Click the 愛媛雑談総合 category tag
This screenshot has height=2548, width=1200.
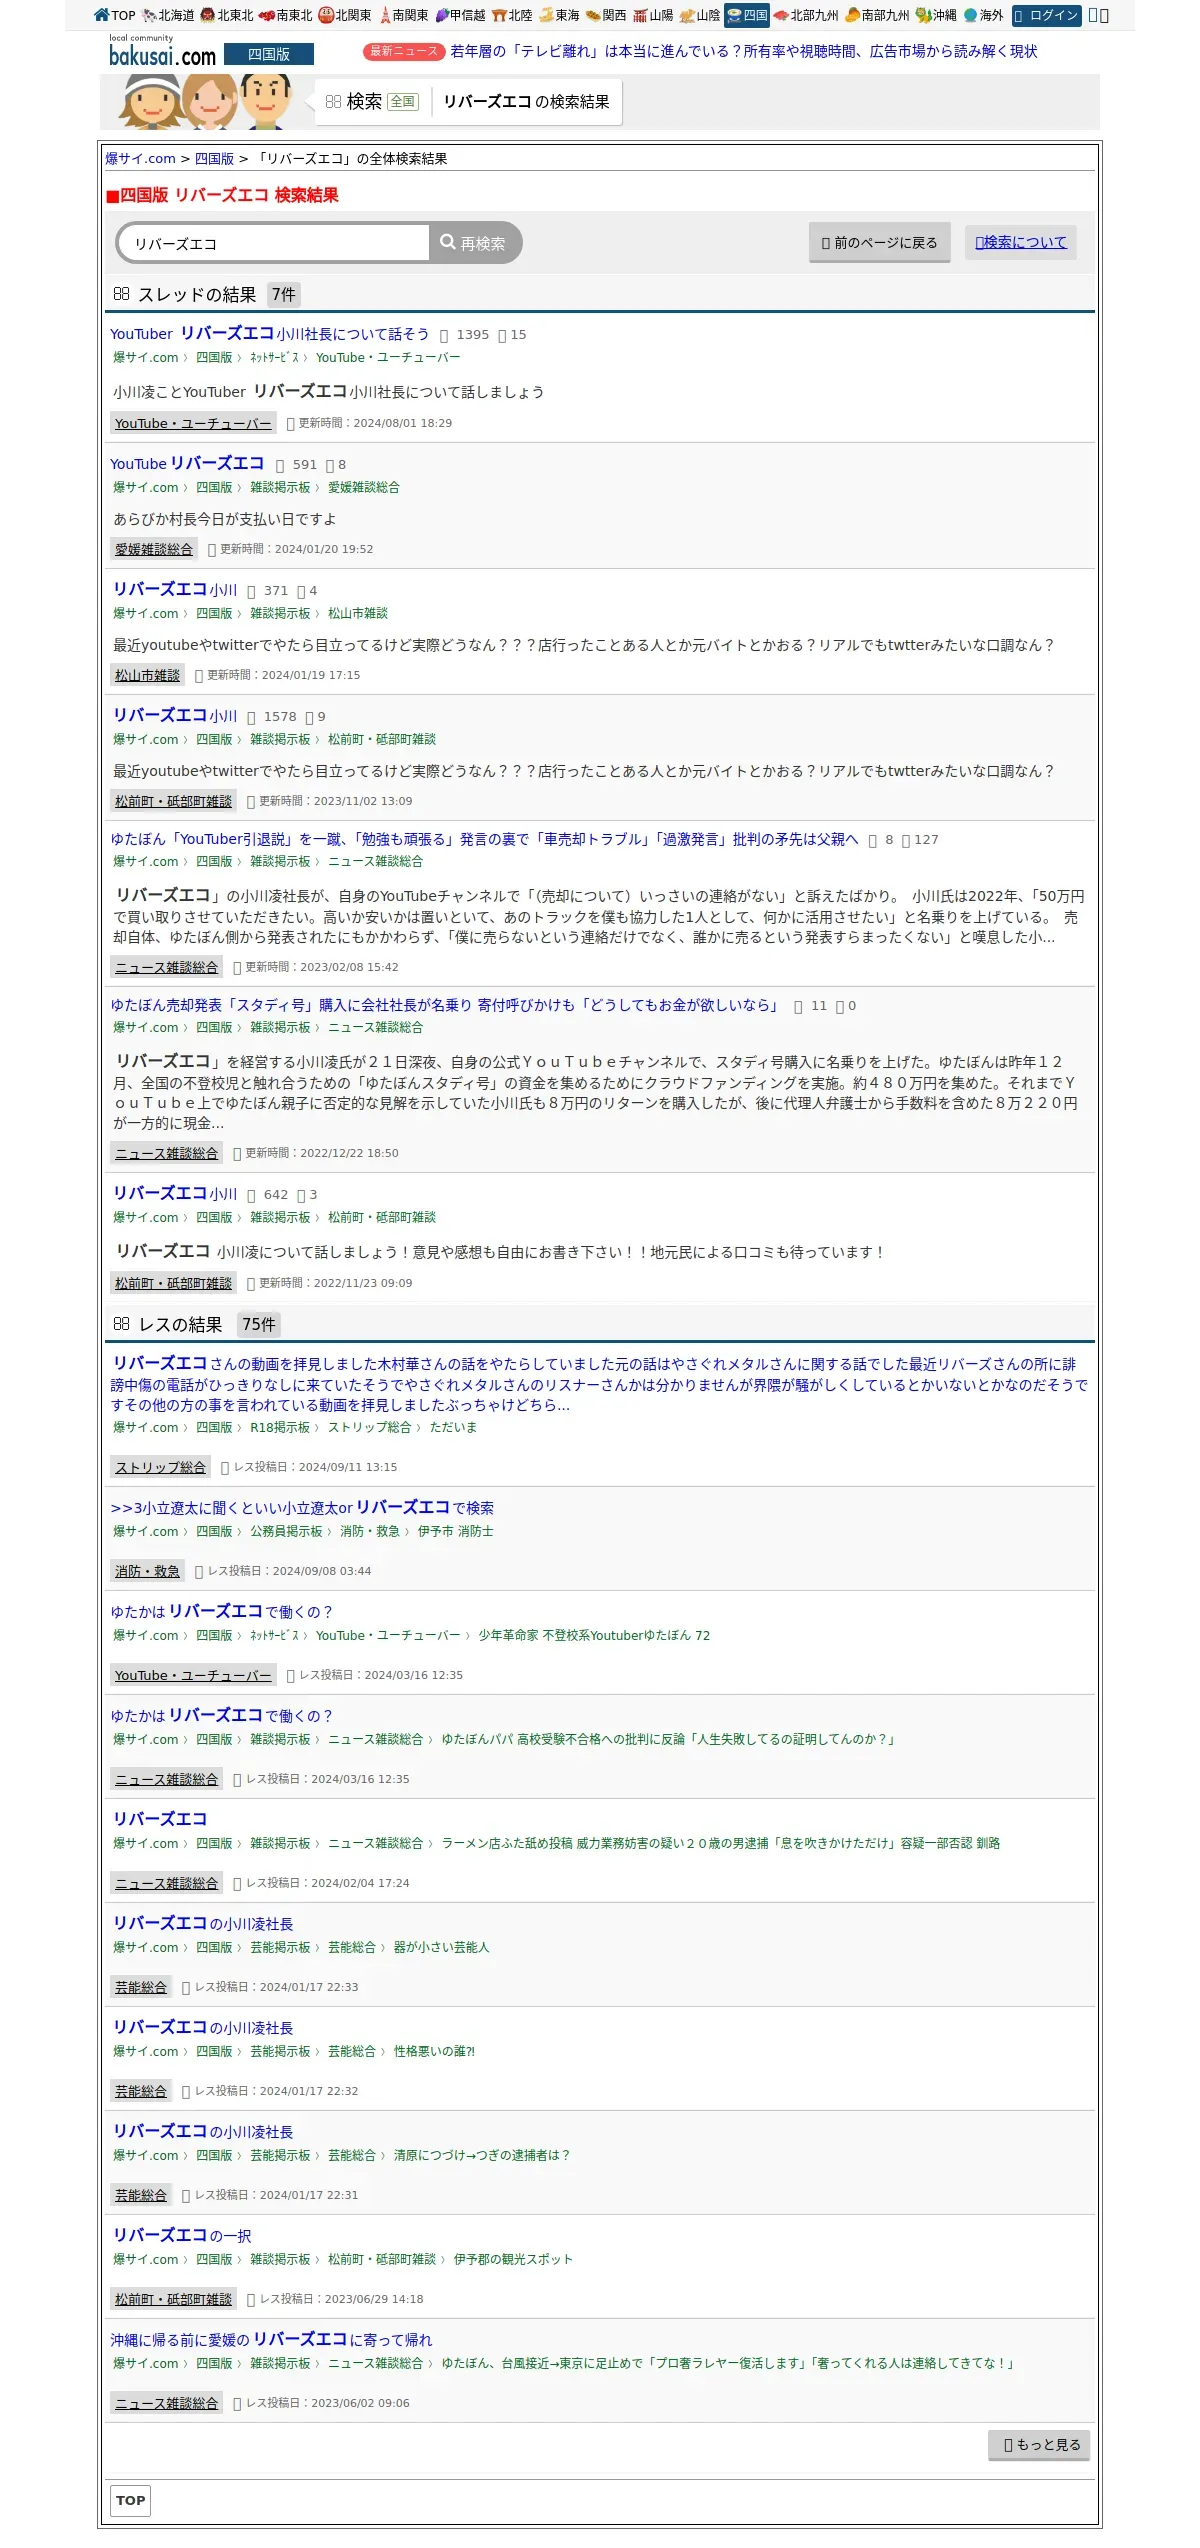(x=154, y=549)
